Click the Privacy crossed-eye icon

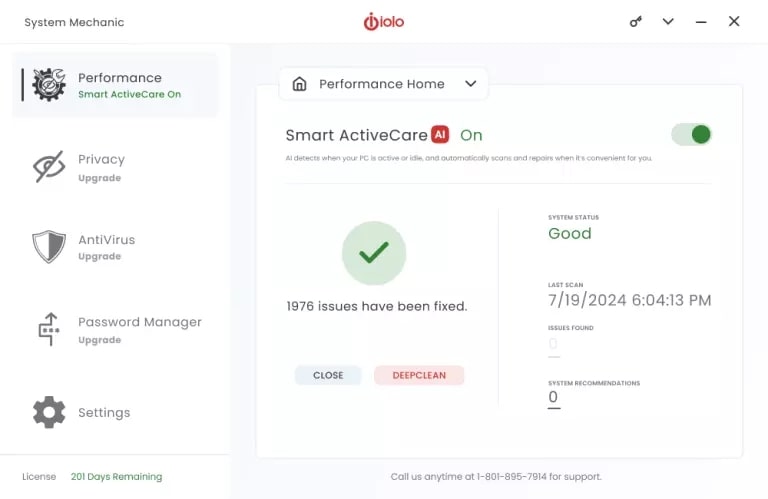pos(49,167)
